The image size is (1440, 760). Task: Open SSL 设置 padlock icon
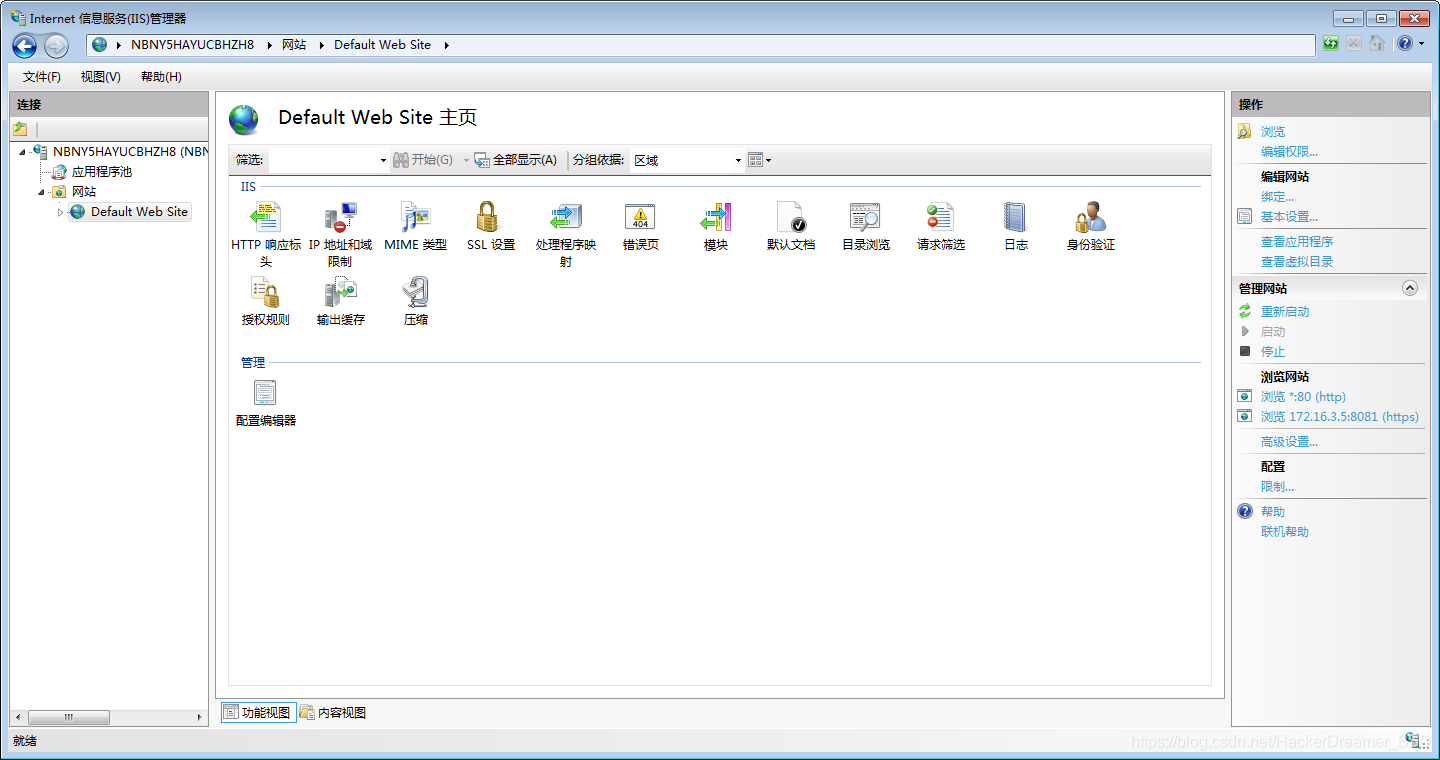pyautogui.click(x=487, y=218)
